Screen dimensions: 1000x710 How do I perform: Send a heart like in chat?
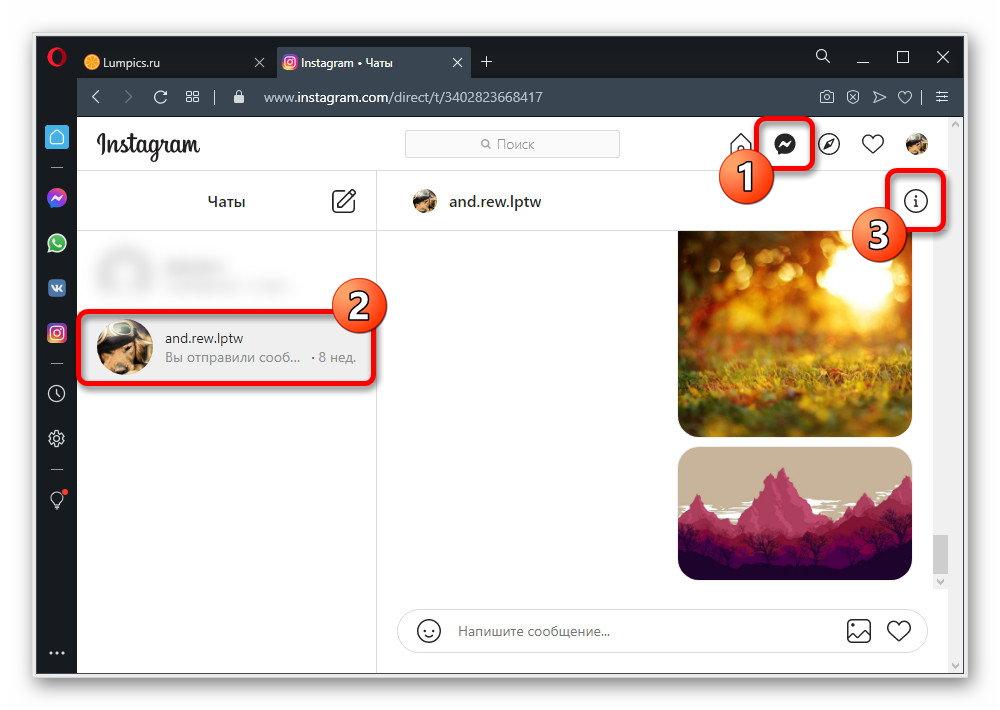click(899, 631)
